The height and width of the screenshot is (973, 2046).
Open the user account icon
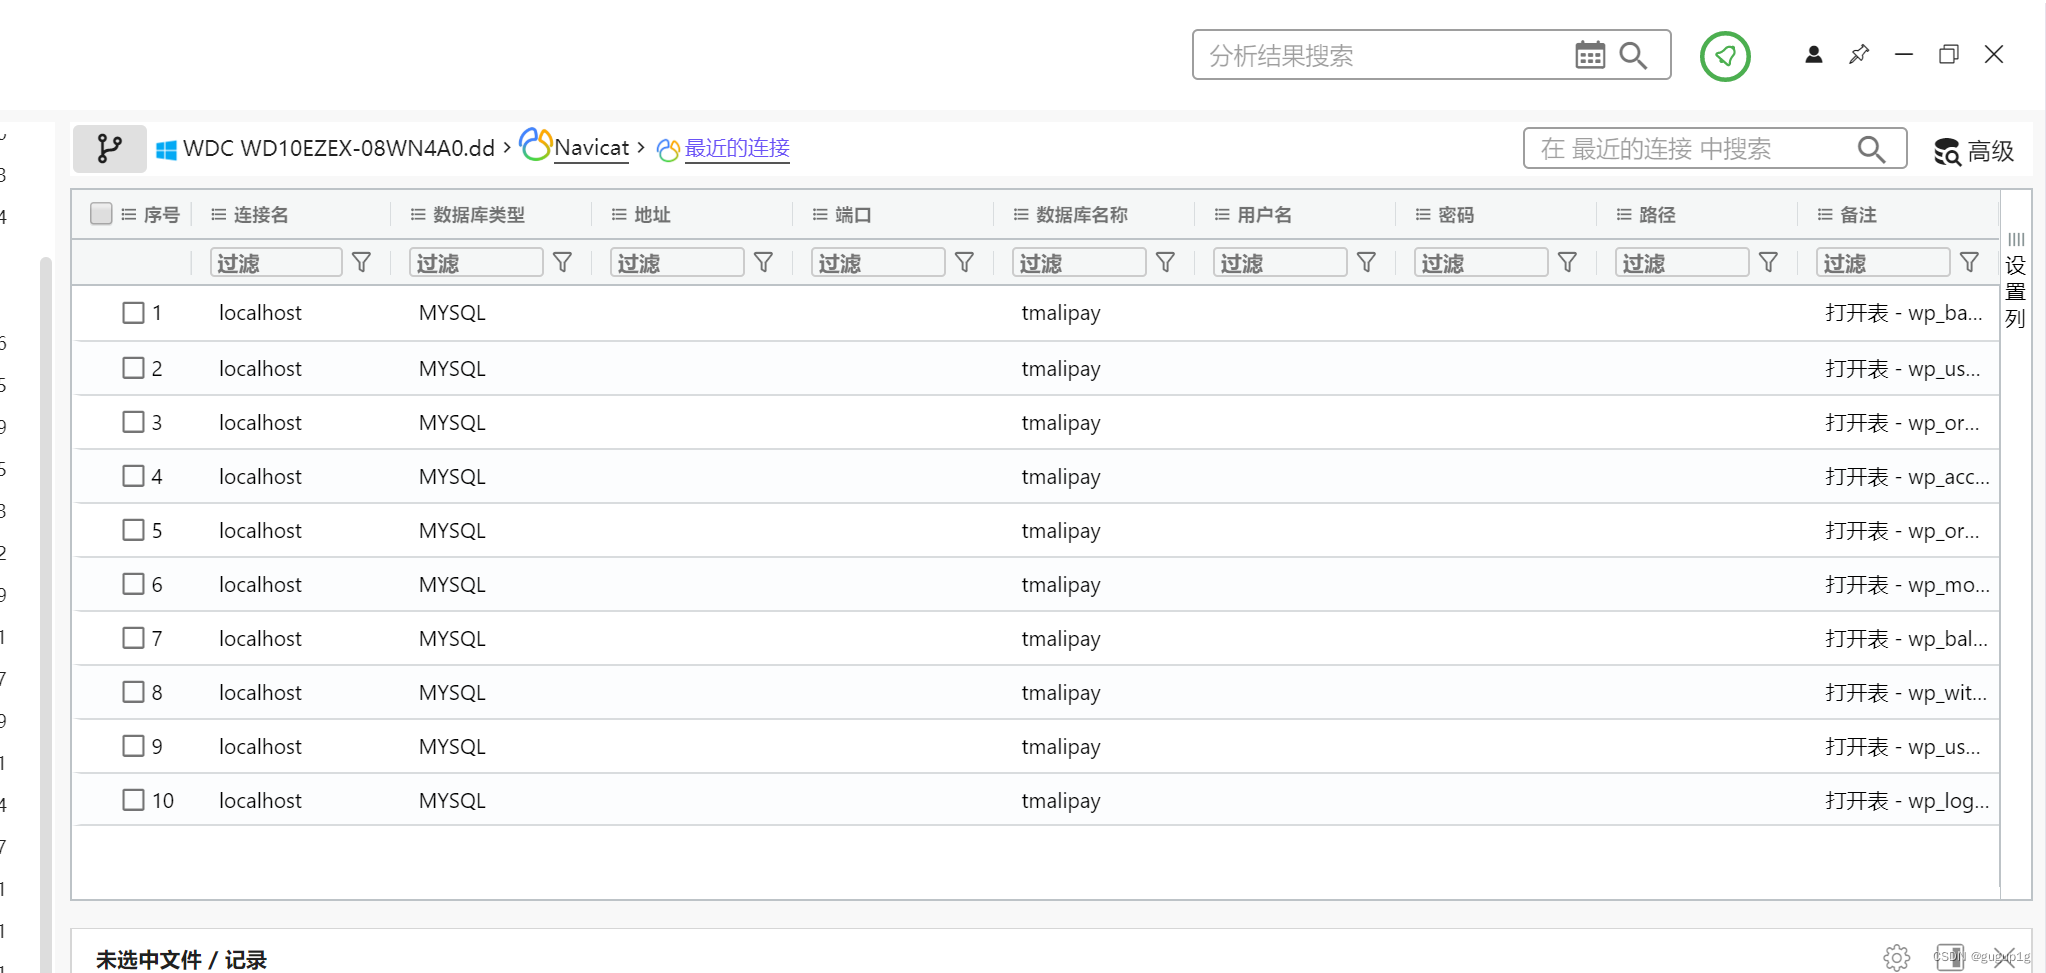click(x=1813, y=55)
